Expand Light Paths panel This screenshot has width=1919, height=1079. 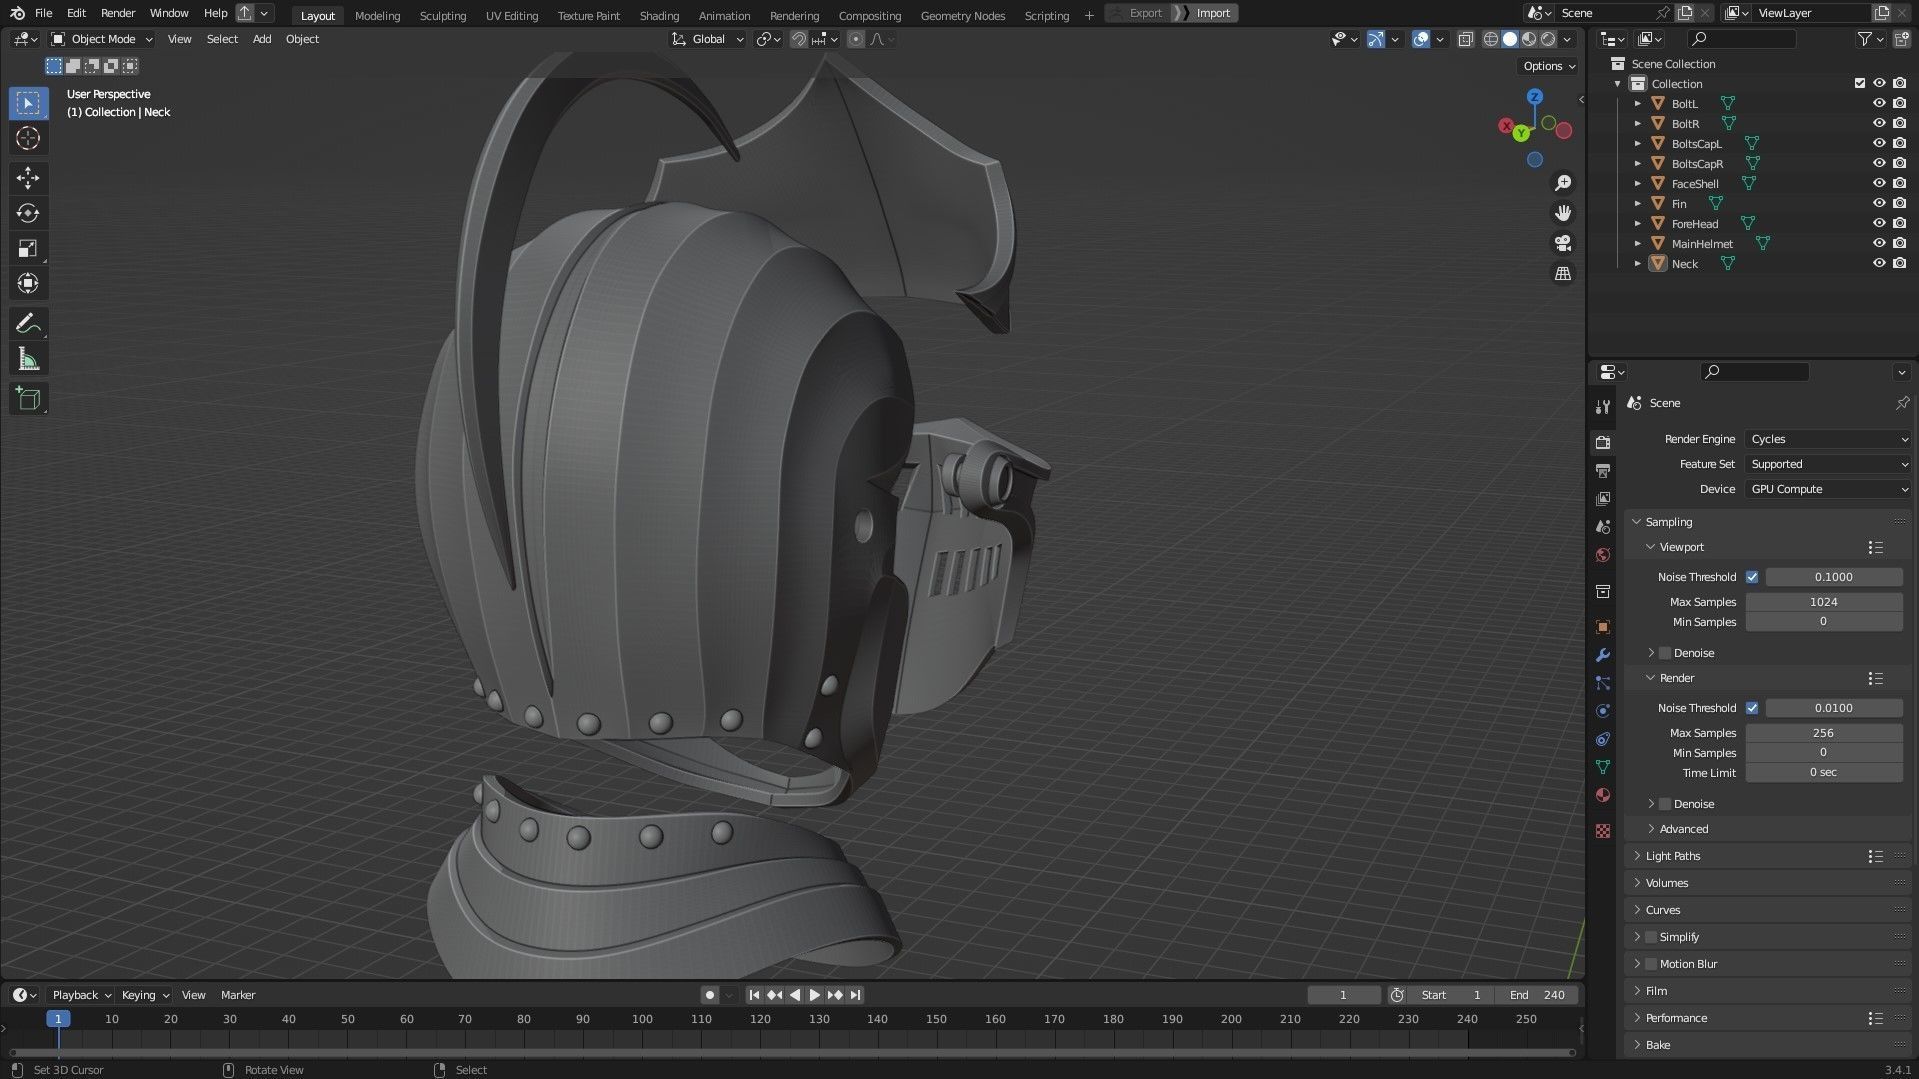(1672, 856)
